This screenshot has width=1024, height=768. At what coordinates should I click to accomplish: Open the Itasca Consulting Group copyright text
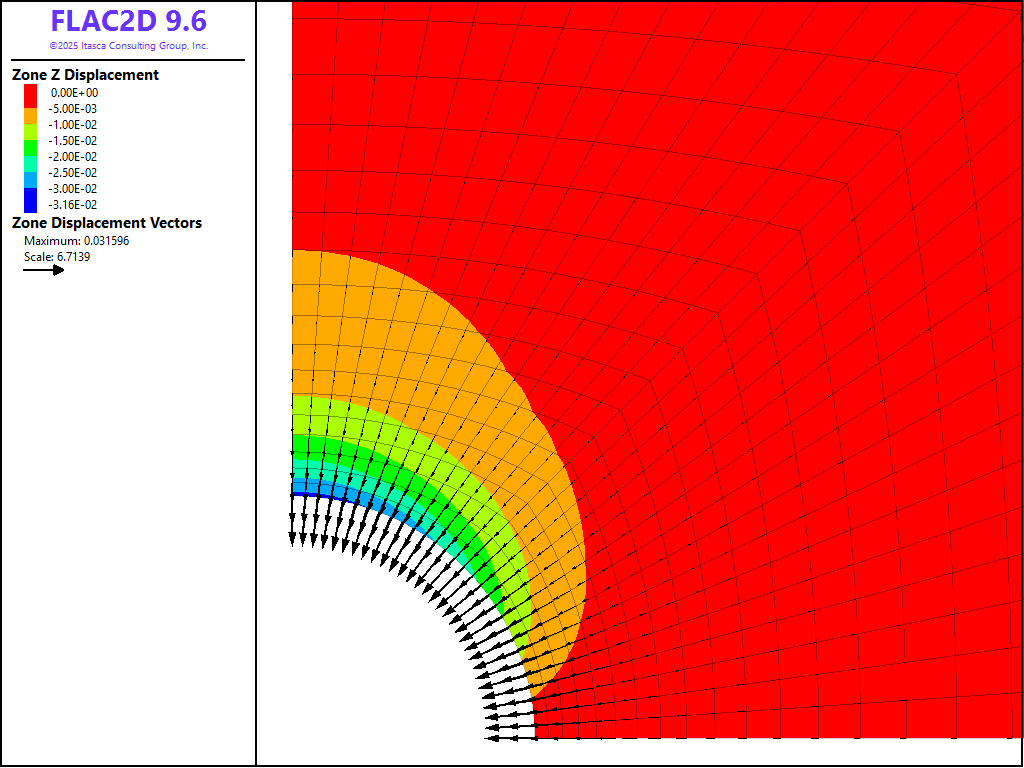pos(128,46)
